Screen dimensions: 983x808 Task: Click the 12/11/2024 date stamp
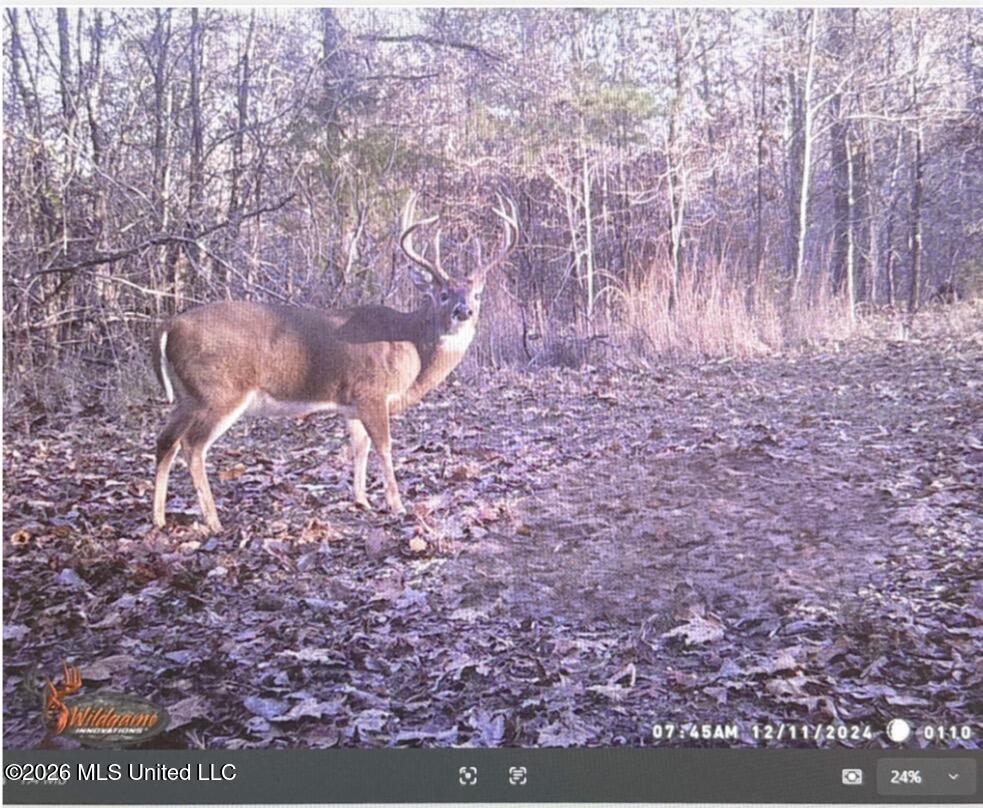coord(812,732)
